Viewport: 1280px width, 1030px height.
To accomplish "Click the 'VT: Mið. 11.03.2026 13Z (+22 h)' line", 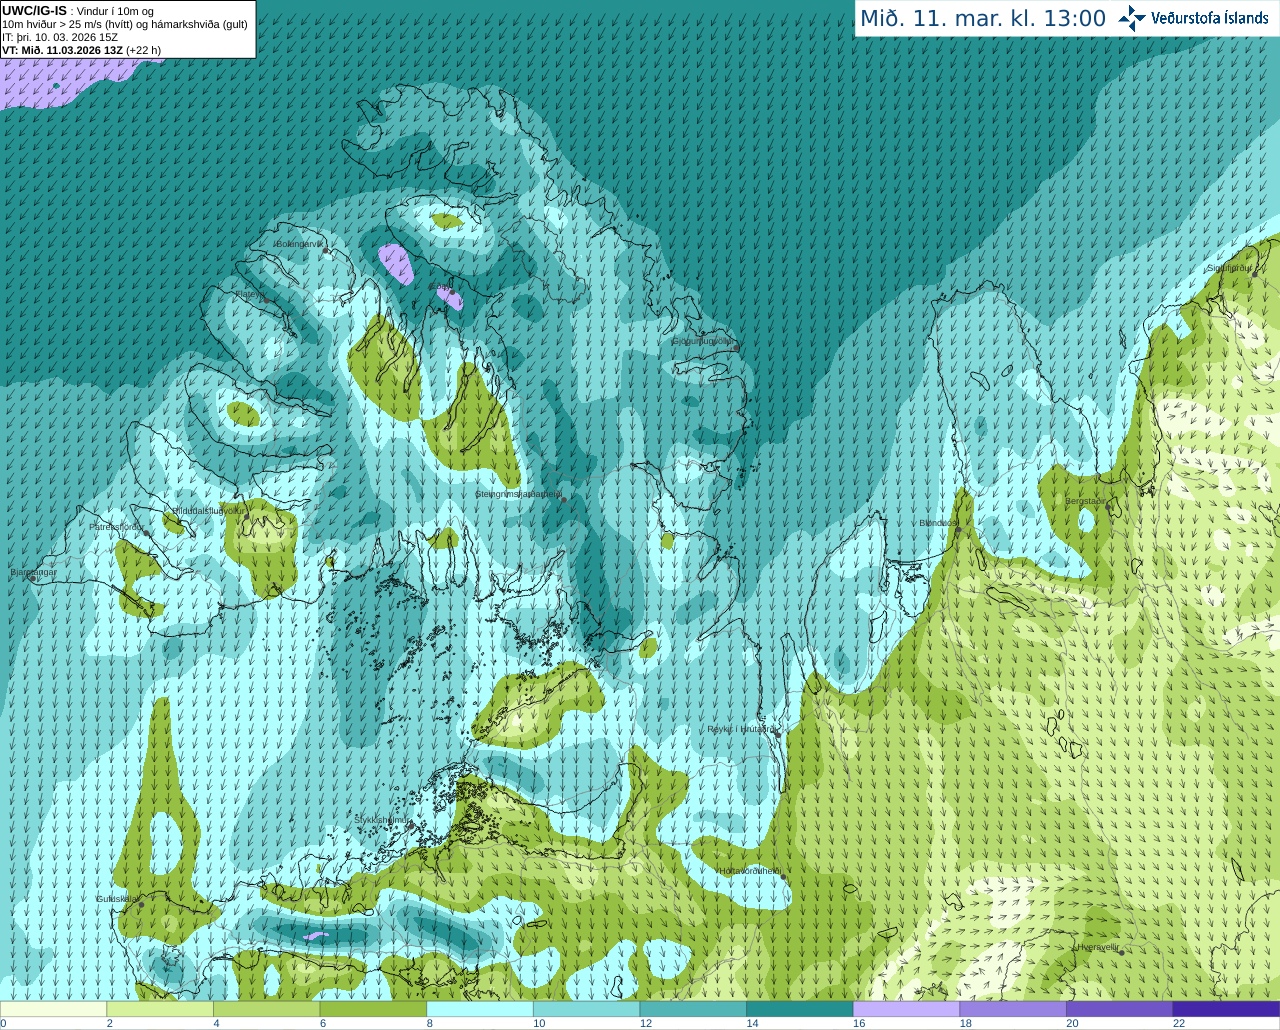I will (x=81, y=50).
